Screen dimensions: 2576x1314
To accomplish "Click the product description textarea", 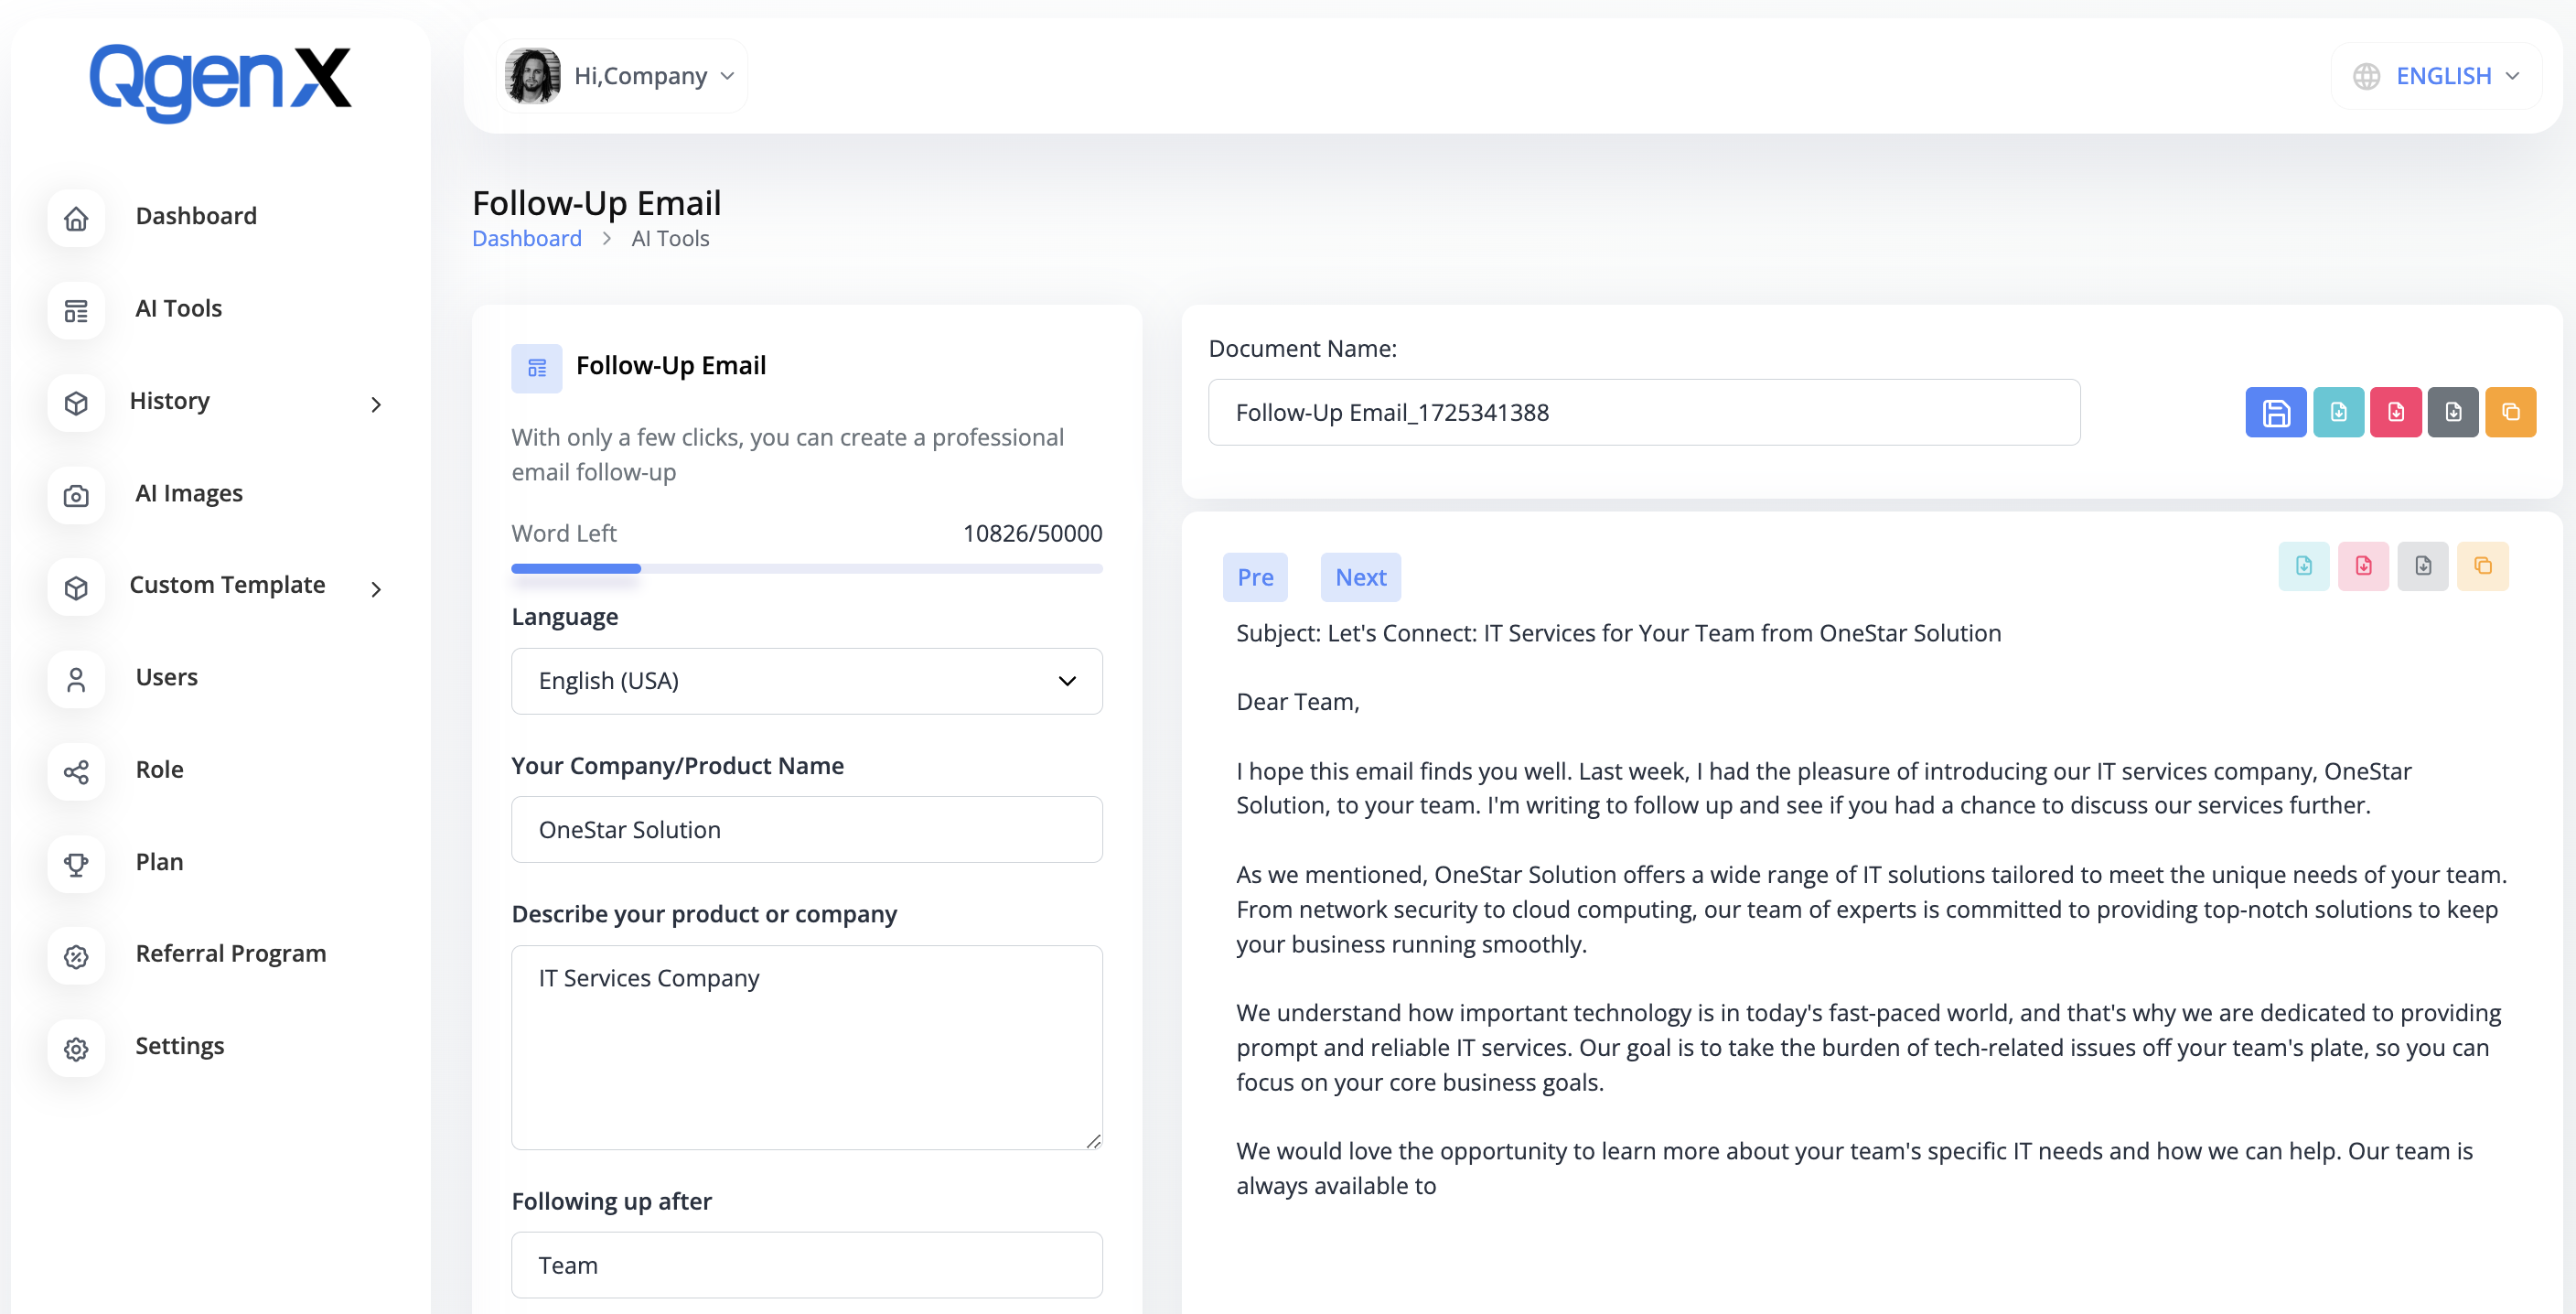I will (807, 1048).
